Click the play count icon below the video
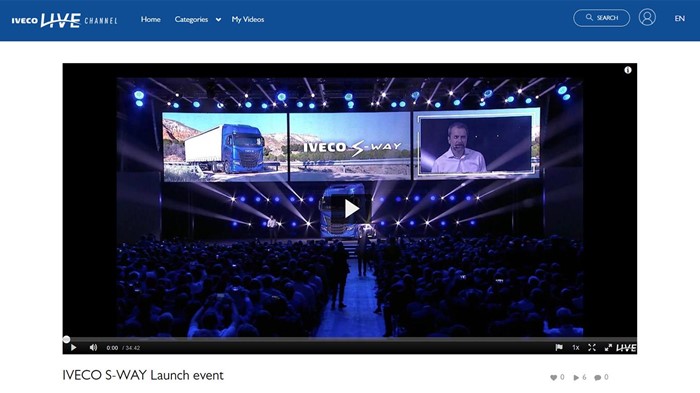 coord(576,377)
